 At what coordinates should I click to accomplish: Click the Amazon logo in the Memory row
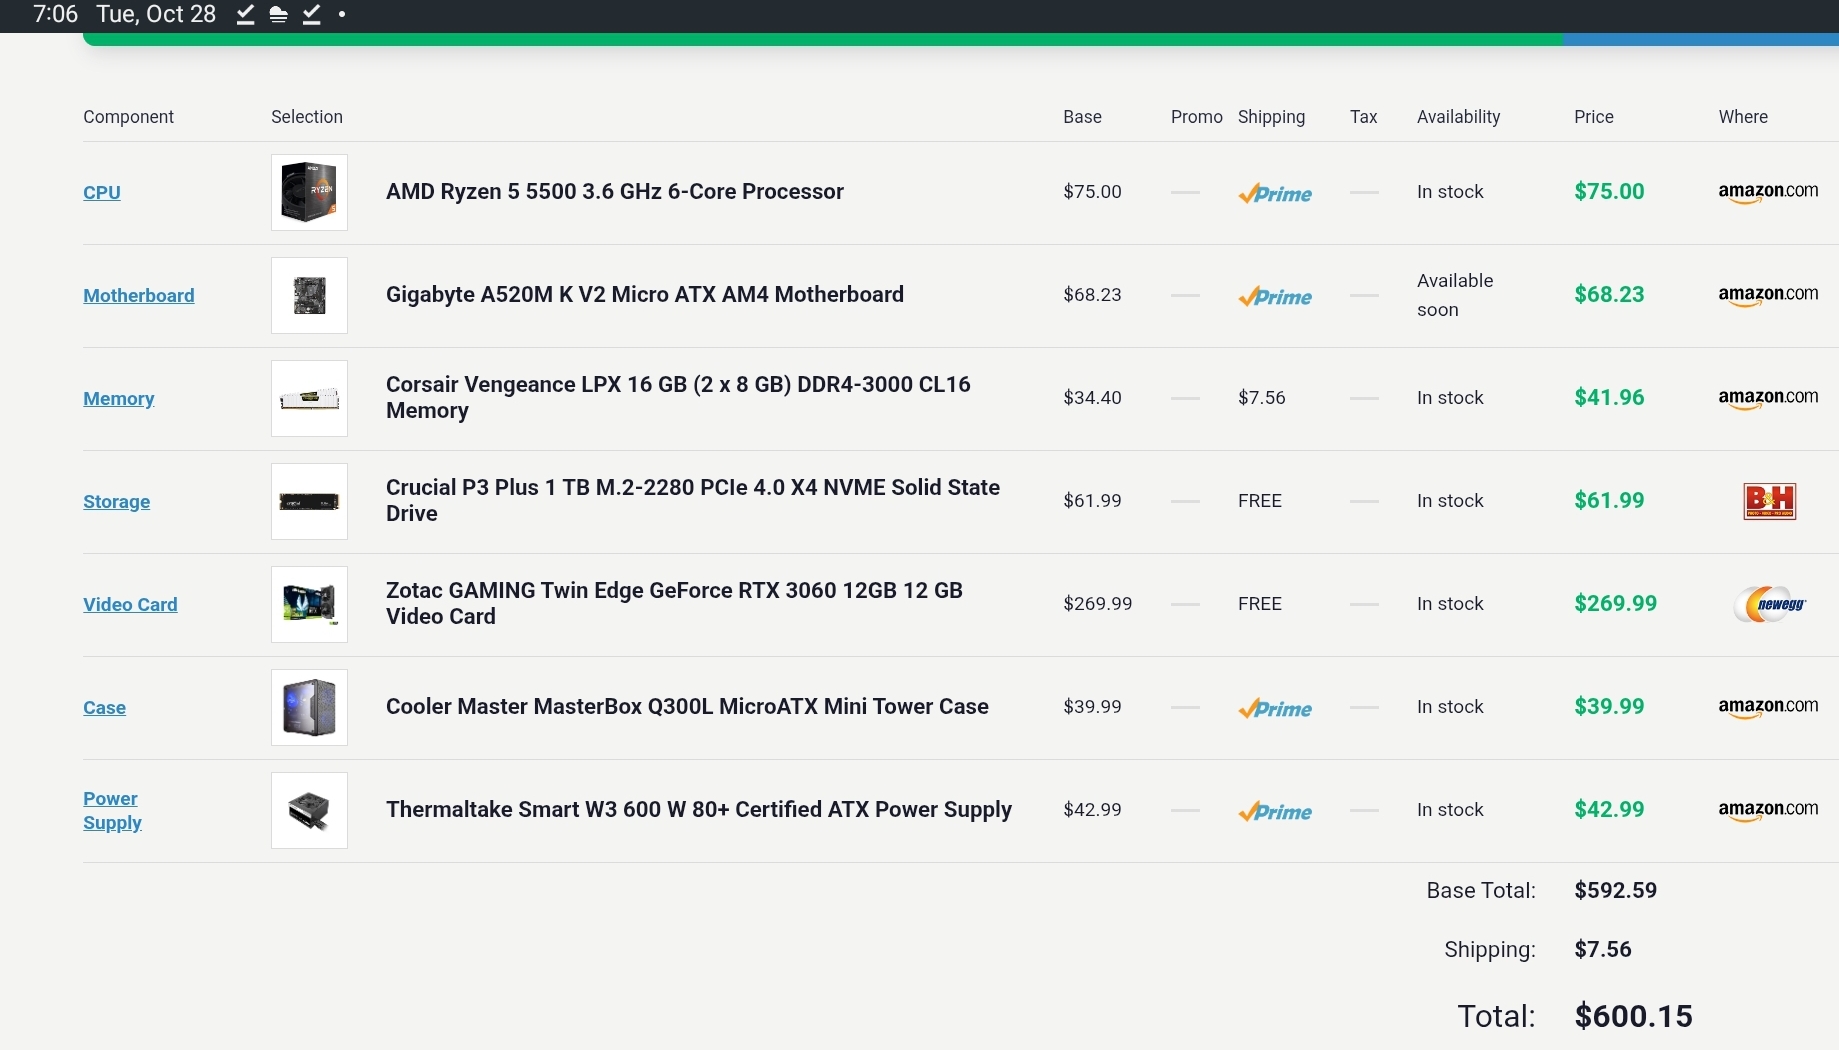(1768, 398)
